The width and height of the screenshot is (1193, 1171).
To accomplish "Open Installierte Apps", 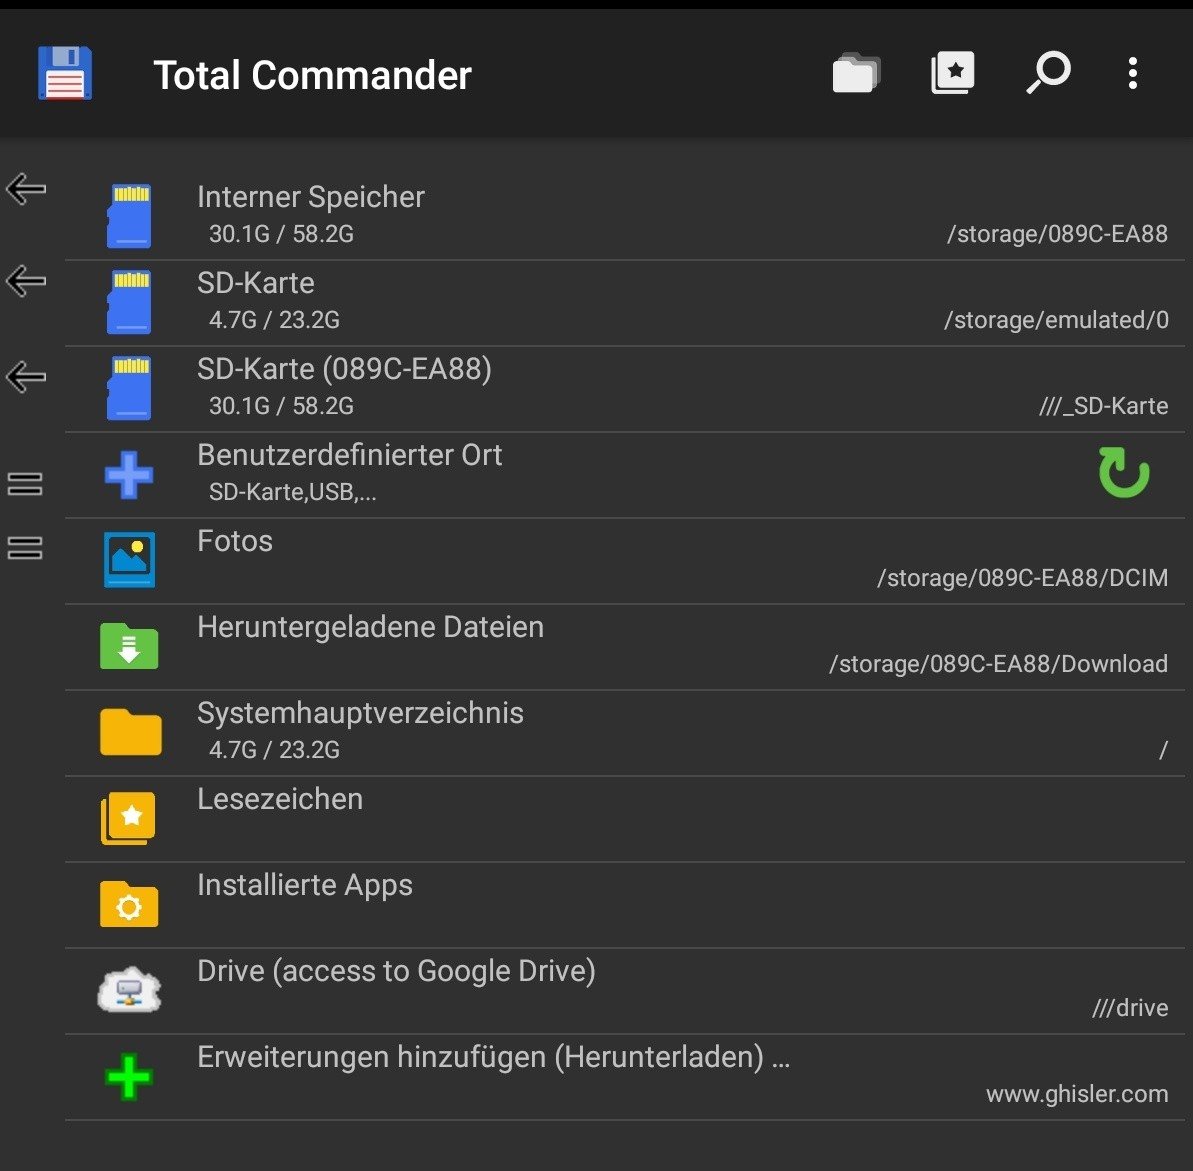I will tap(625, 905).
